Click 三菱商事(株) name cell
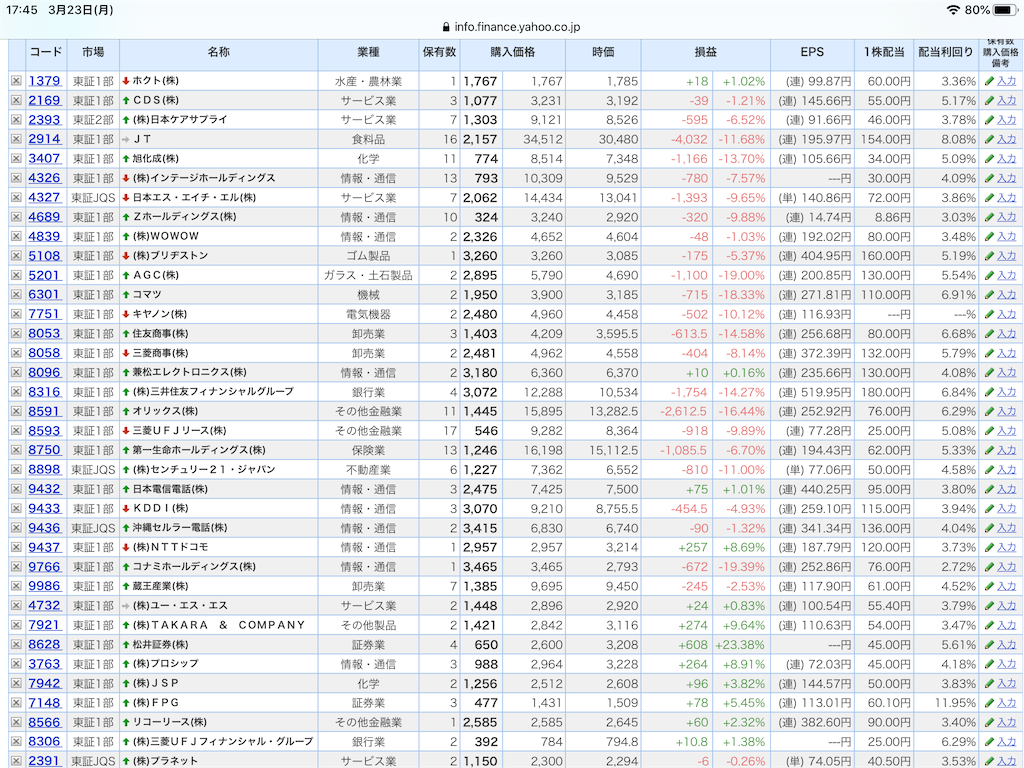Screen dimensions: 1024x768 (x=160, y=353)
